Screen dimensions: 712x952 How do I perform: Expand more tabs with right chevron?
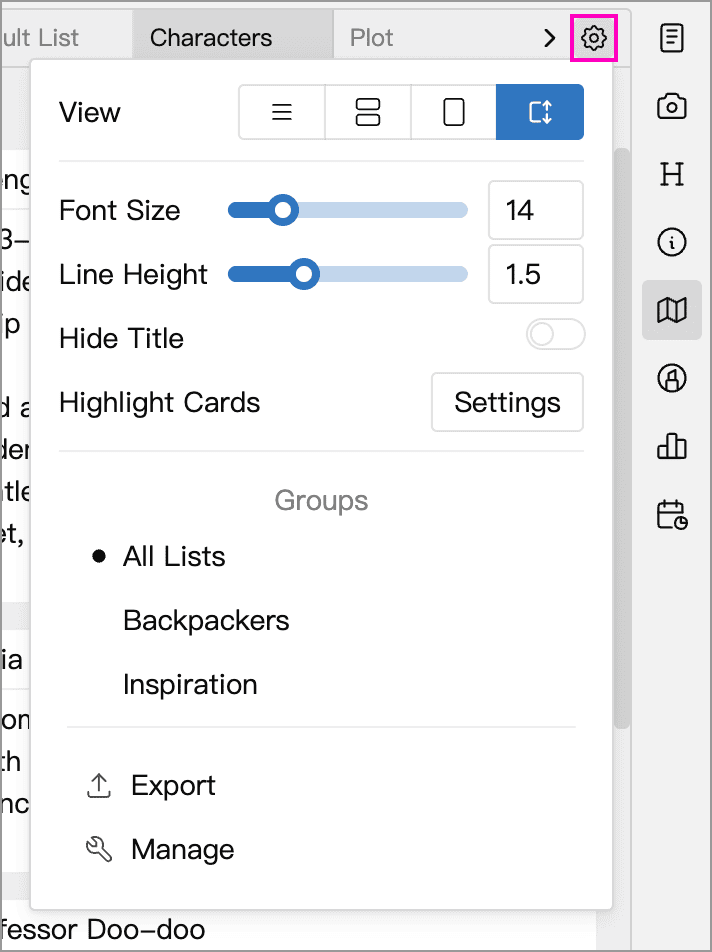pos(549,38)
